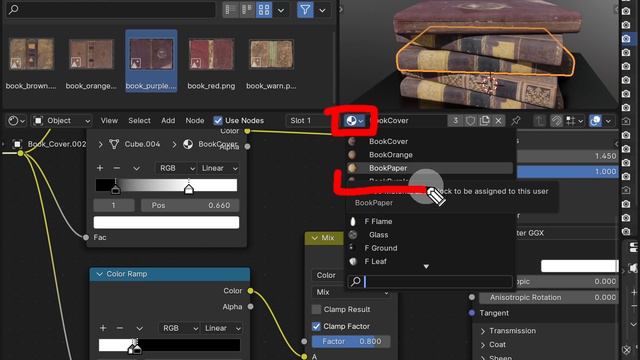Click the 1.450 value field
This screenshot has width=640, height=360.
(x=567, y=156)
